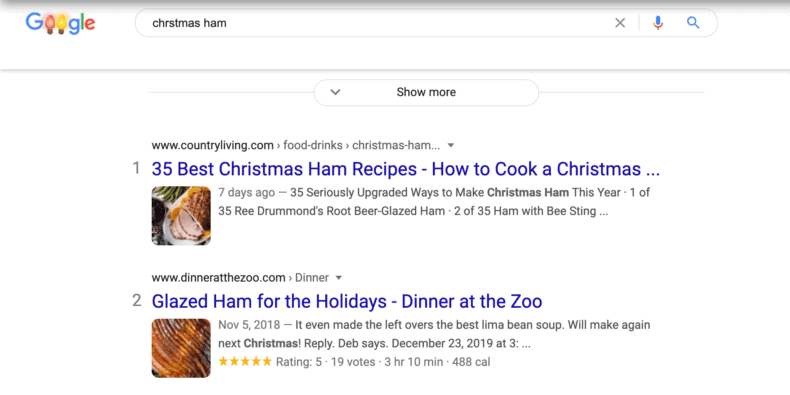
Task: Click the 'Rating: 5 · 19 votes' text
Action: coord(325,362)
